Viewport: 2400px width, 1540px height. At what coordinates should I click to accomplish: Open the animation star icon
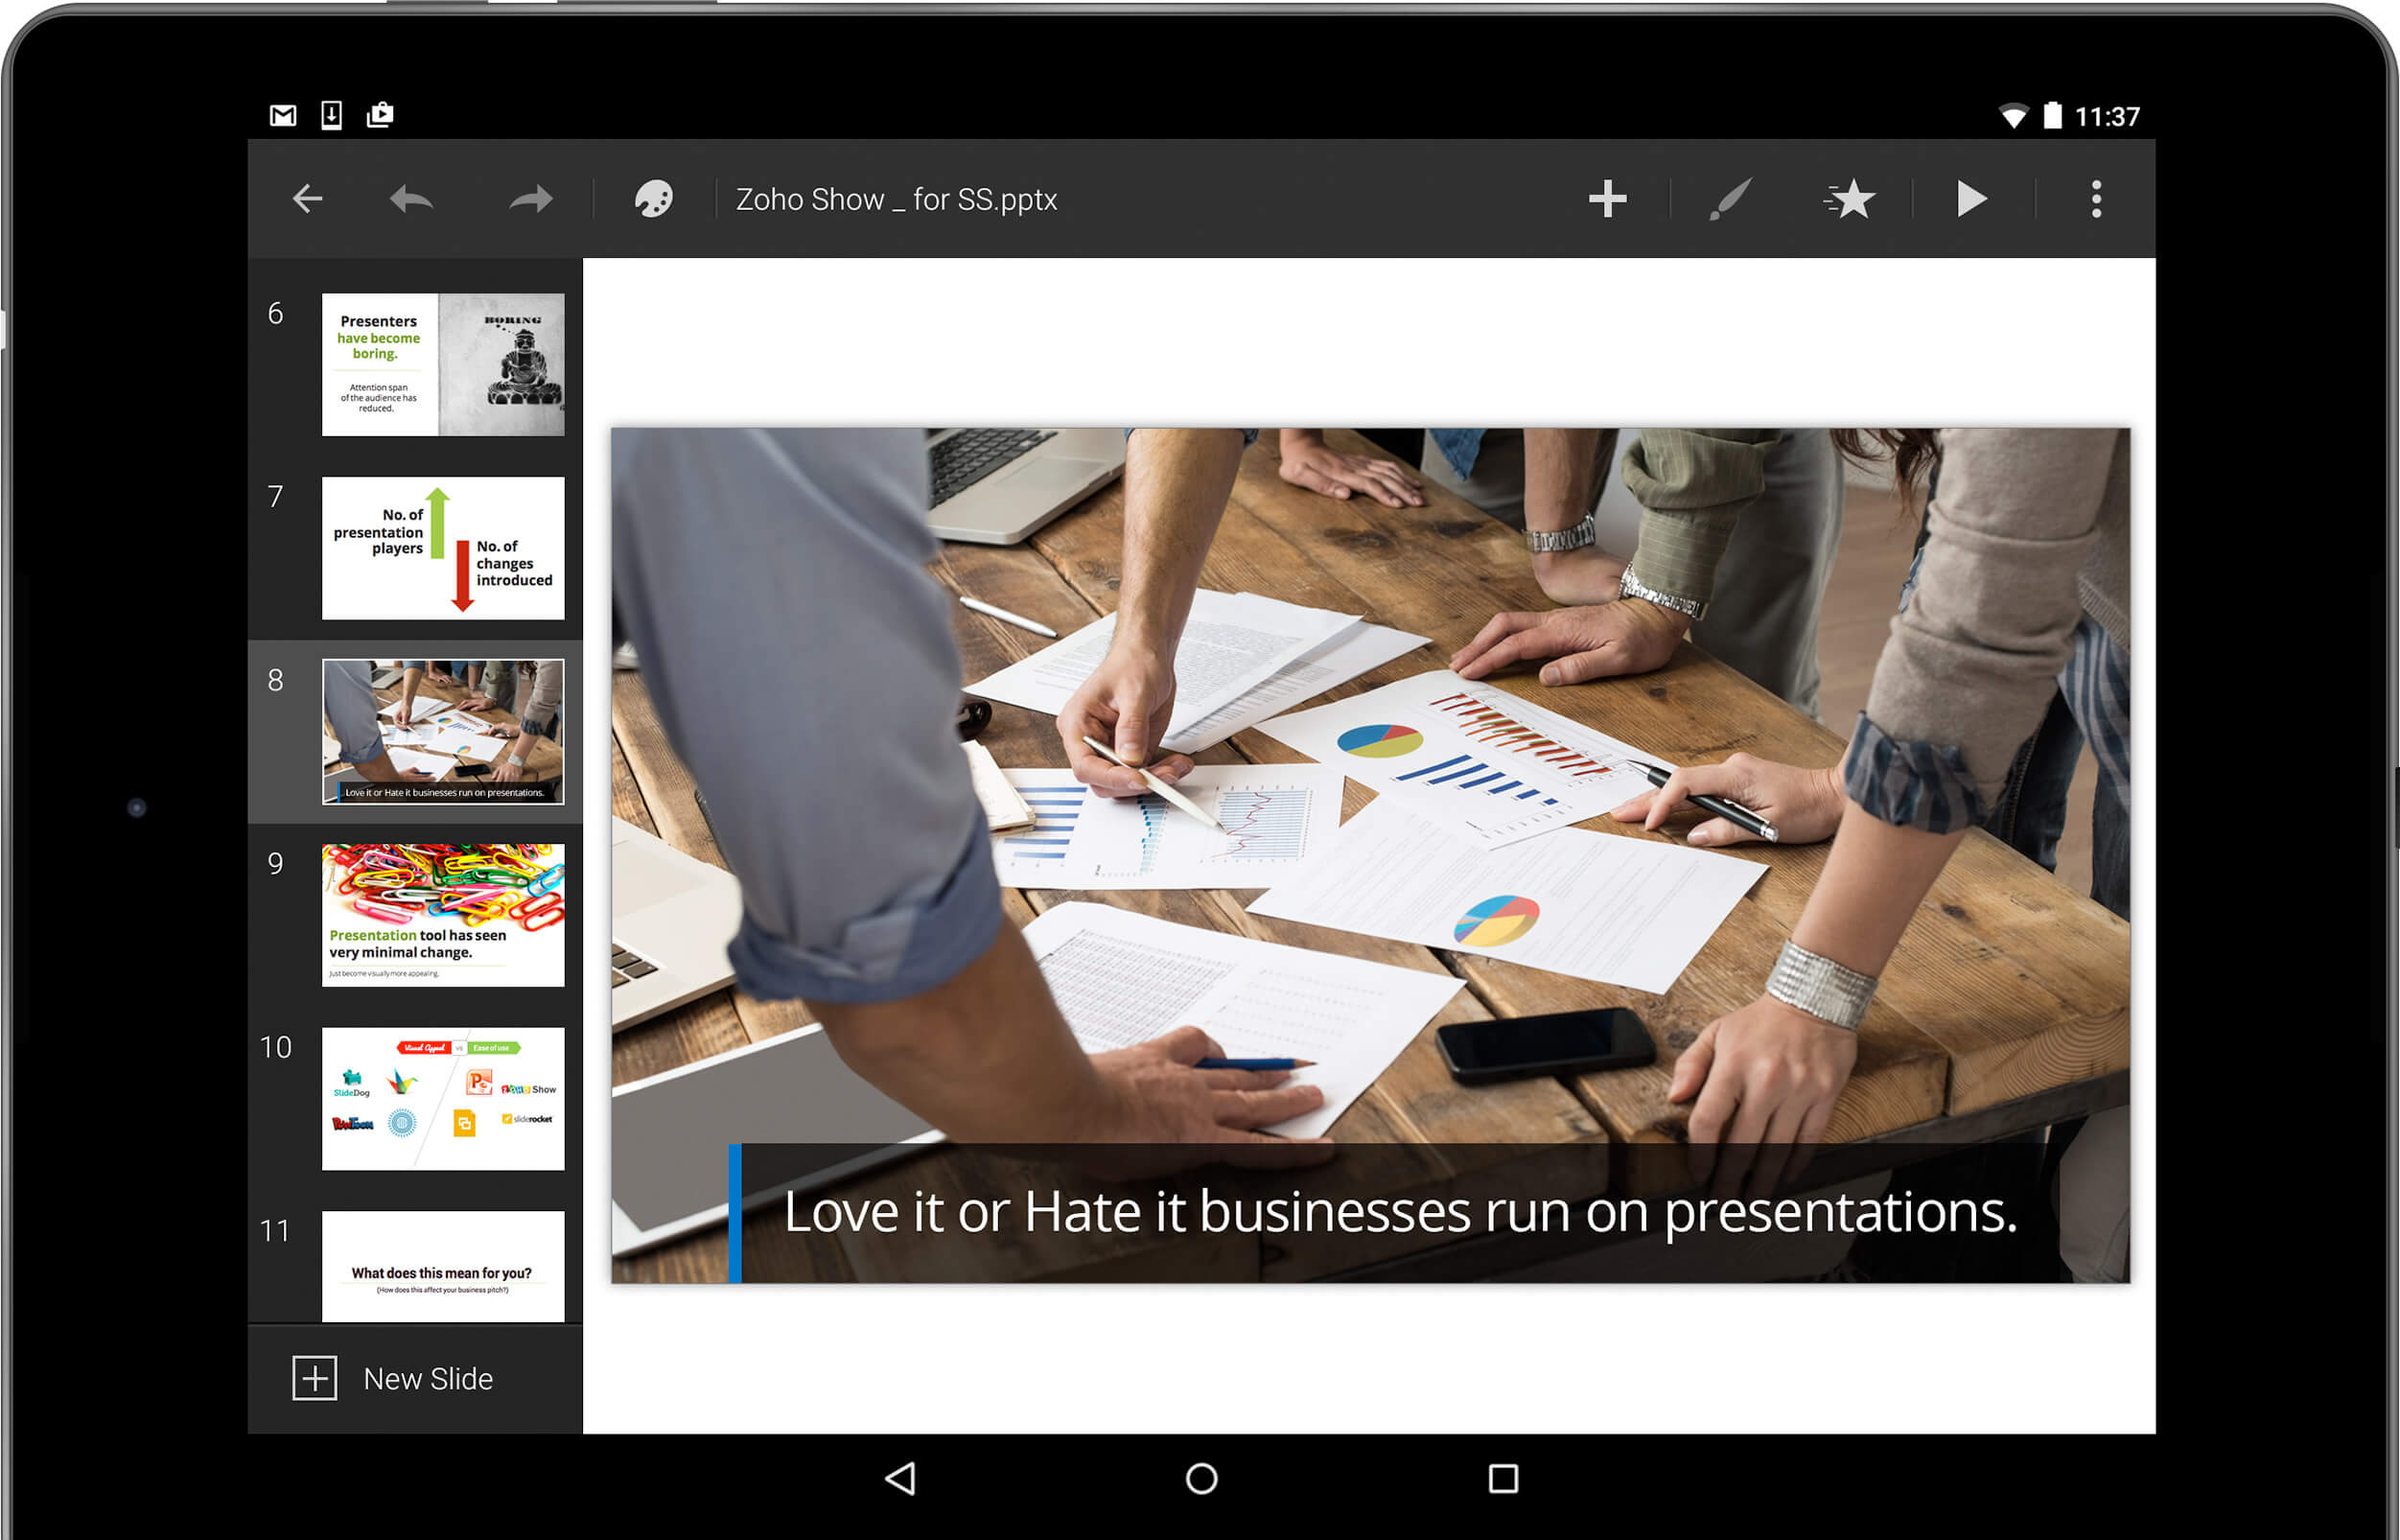(x=1849, y=199)
